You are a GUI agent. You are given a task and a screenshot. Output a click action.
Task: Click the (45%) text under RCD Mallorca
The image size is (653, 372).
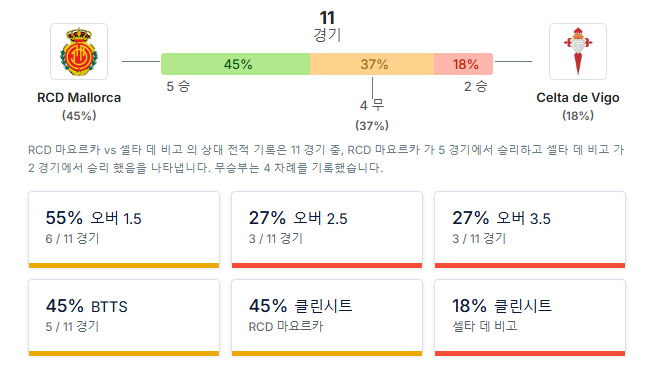(x=79, y=115)
